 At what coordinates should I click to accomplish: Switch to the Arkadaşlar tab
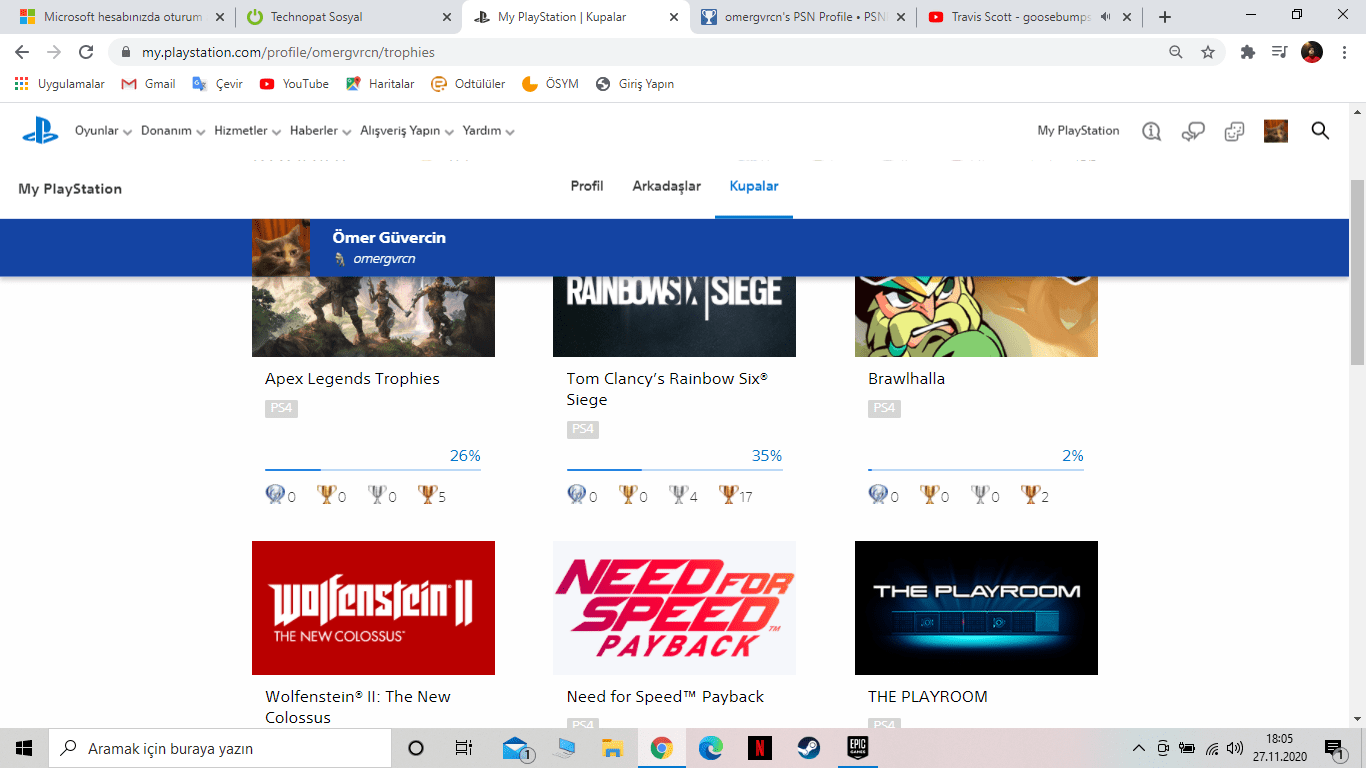click(667, 186)
